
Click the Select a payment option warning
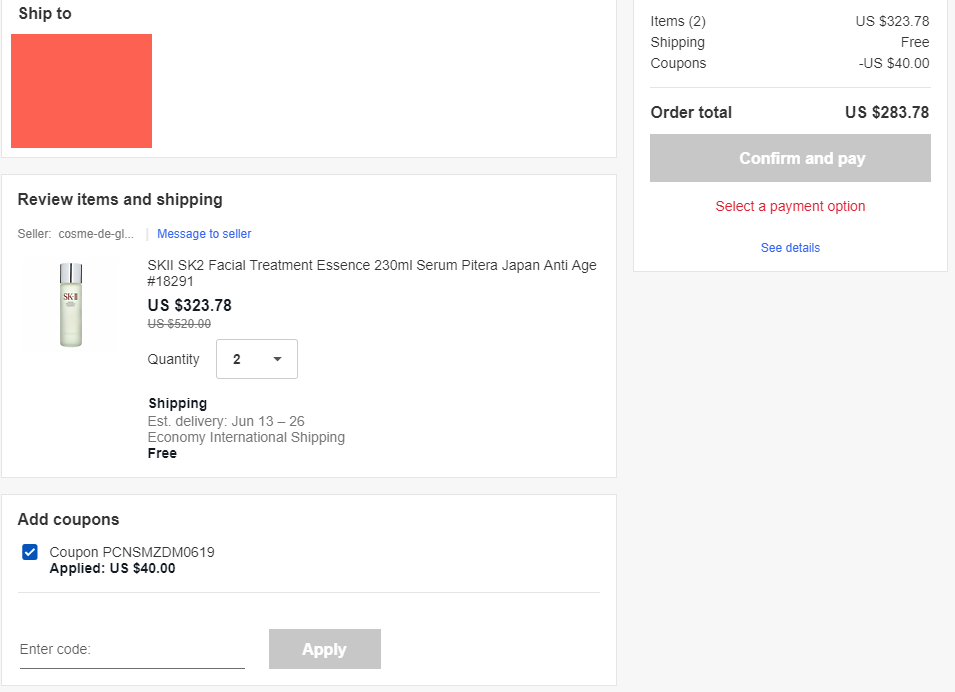[x=790, y=207]
